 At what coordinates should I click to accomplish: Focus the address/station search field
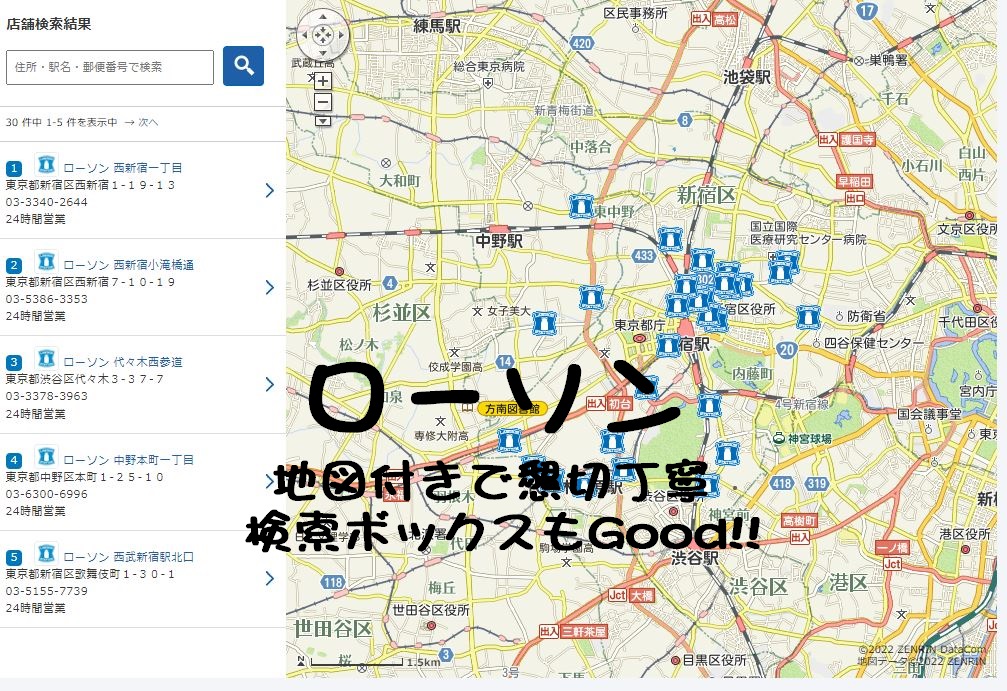click(x=110, y=67)
